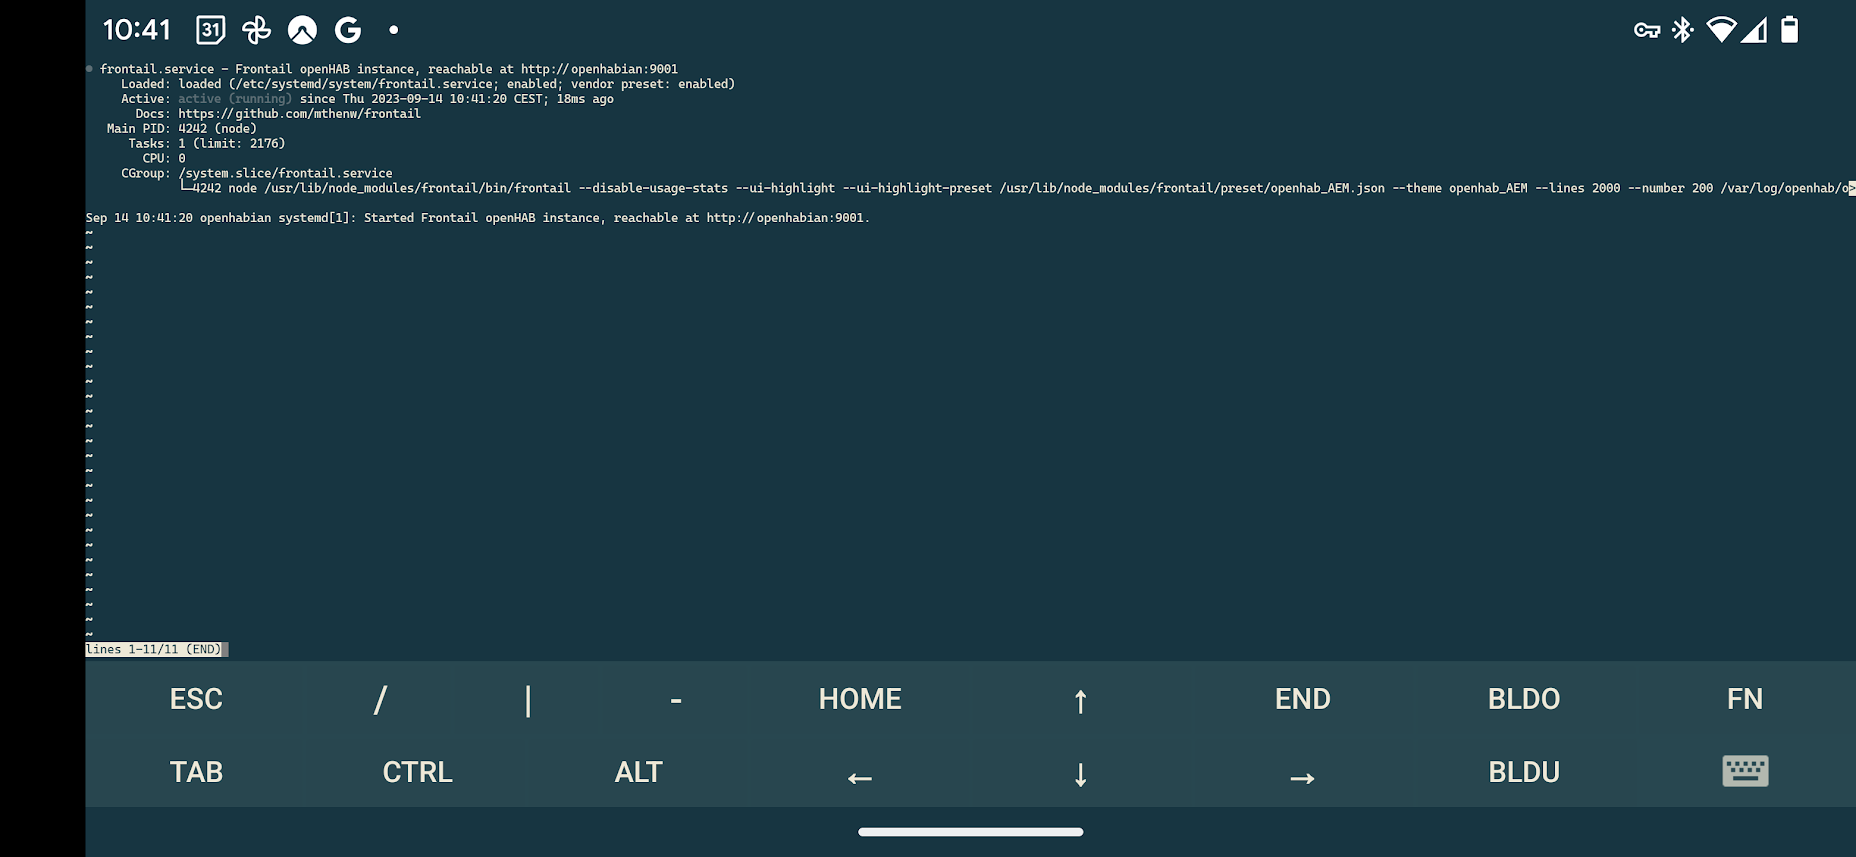This screenshot has height=857, width=1856.
Task: Tap the notification overflow dot
Action: coord(394,30)
